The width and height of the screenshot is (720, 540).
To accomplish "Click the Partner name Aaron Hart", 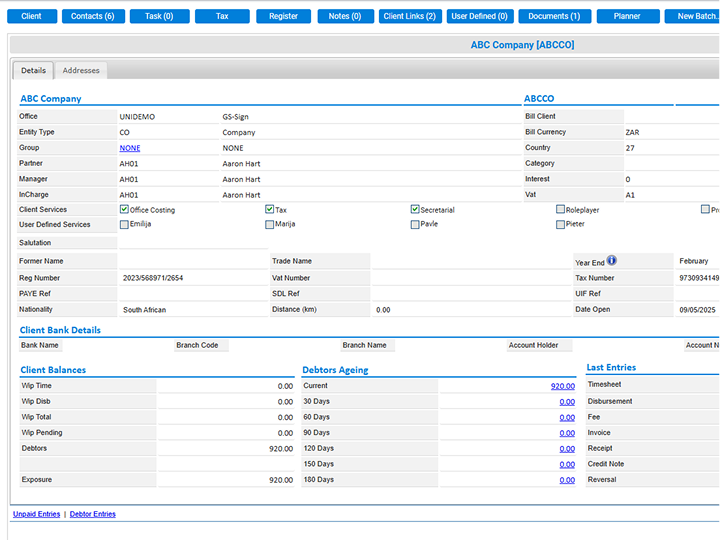I will click(241, 163).
